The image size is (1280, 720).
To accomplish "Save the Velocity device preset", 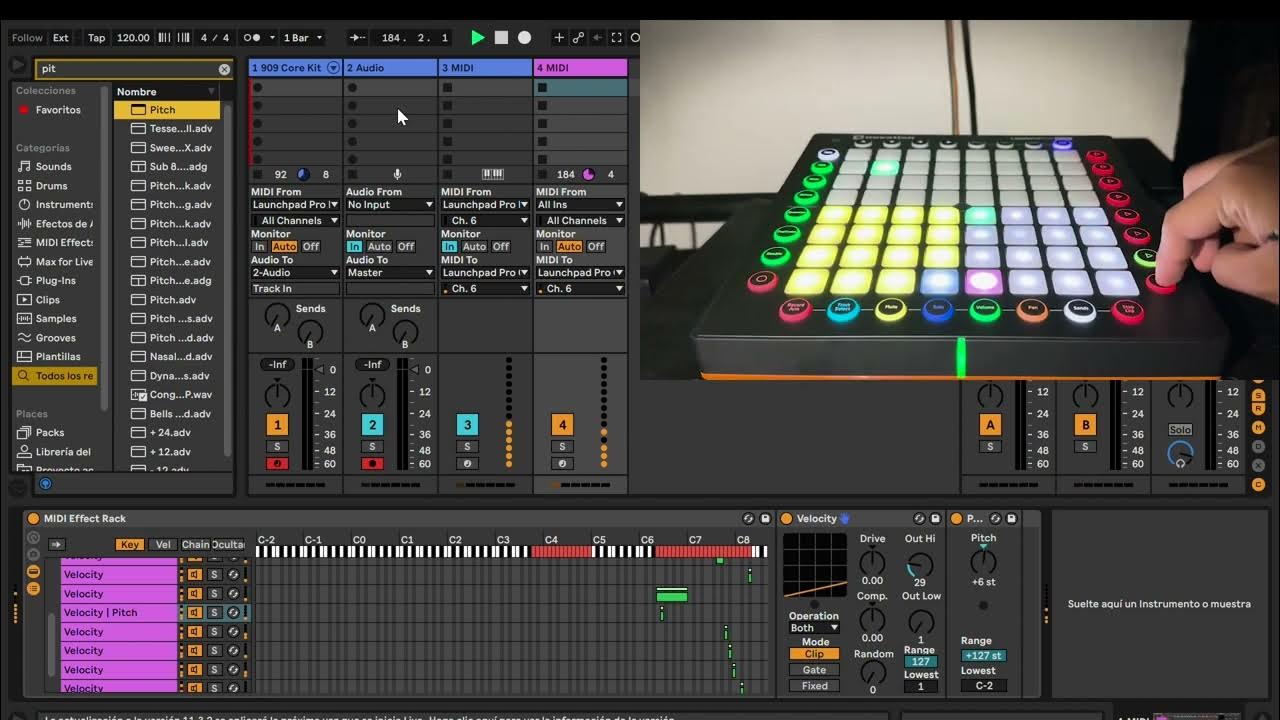I will pyautogui.click(x=936, y=519).
